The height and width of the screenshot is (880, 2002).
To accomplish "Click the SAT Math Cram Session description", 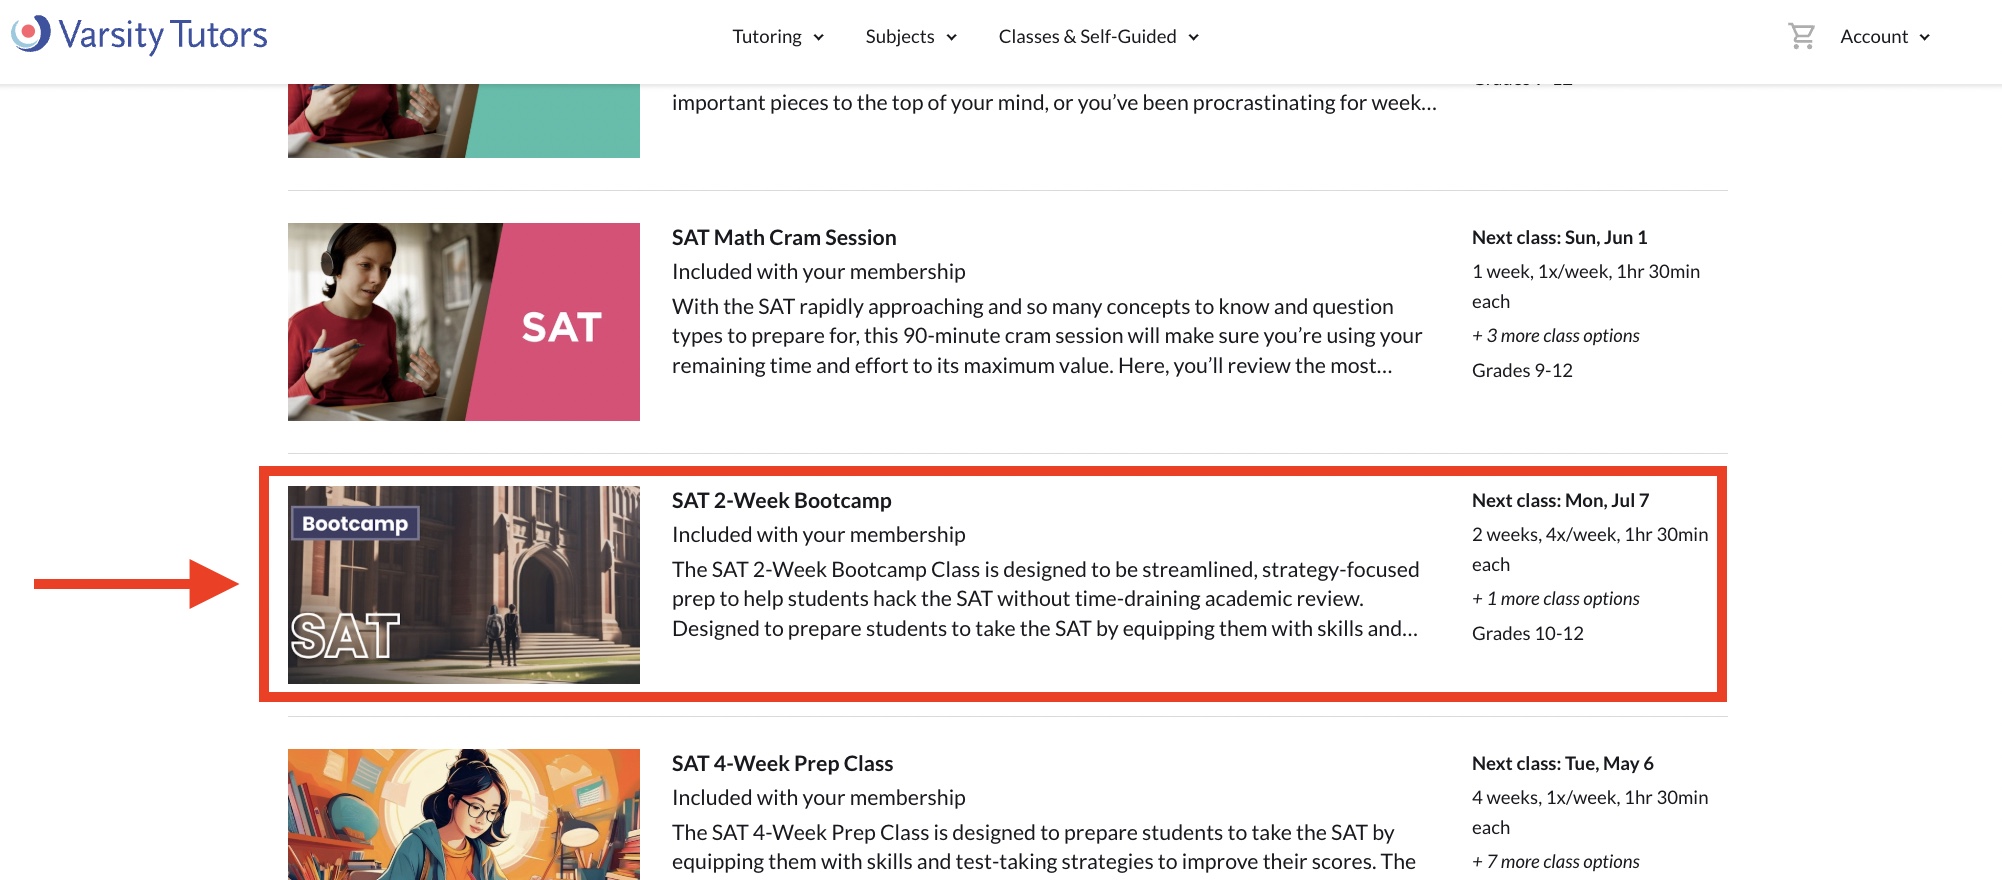I will [1046, 336].
